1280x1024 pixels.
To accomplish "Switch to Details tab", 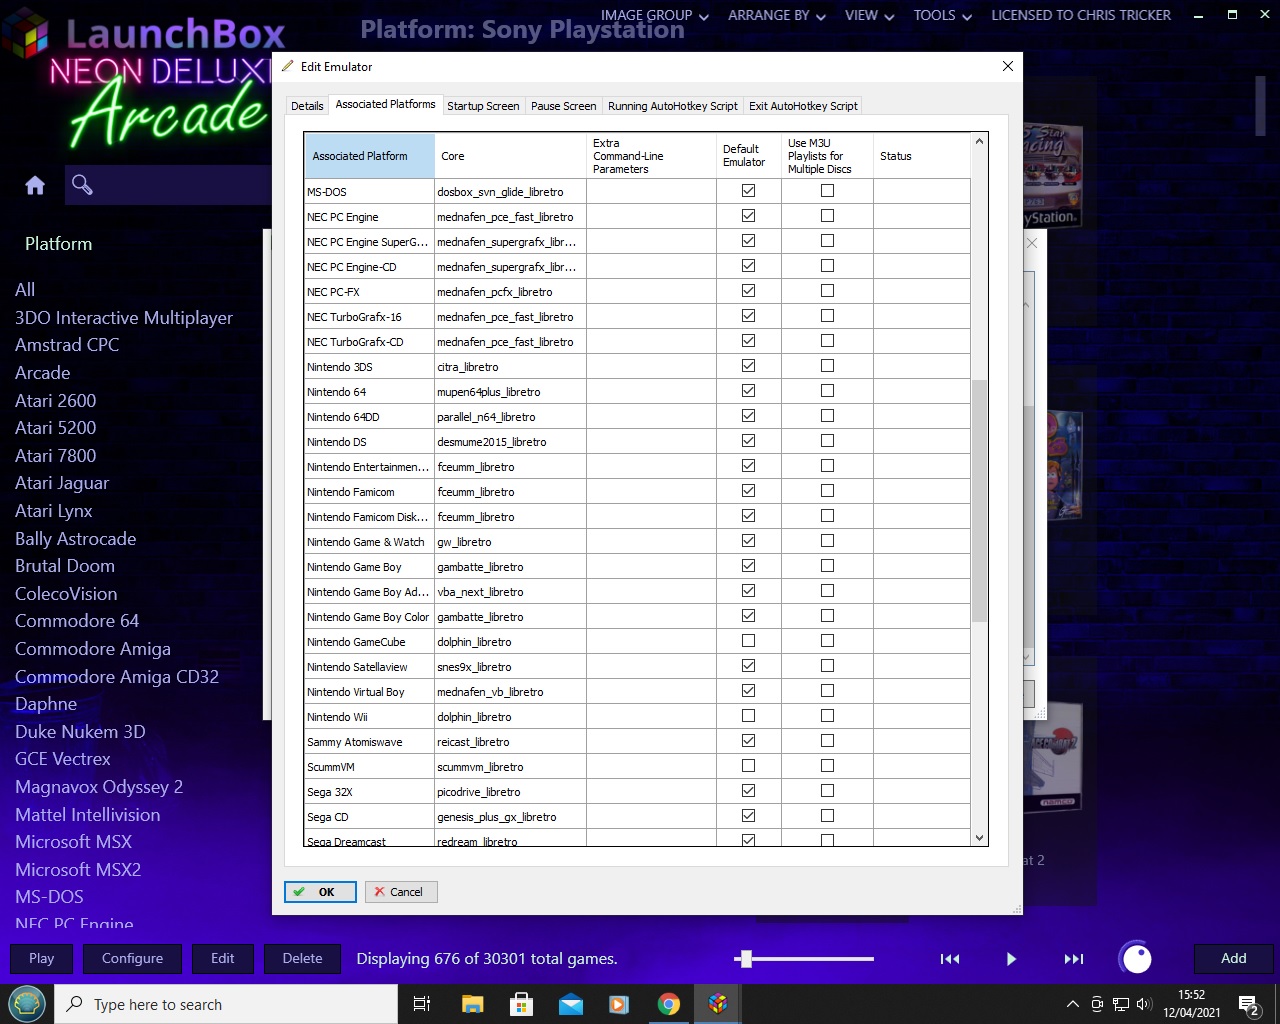I will tap(307, 106).
